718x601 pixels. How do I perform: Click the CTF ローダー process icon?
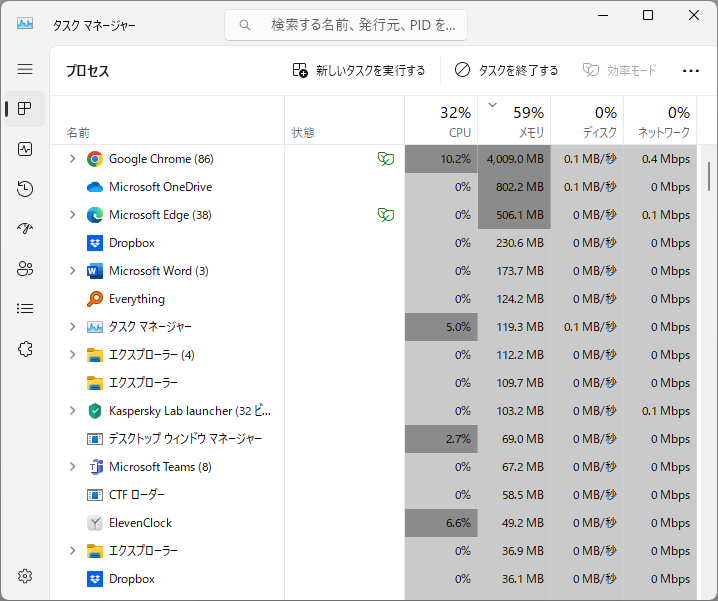(x=95, y=495)
